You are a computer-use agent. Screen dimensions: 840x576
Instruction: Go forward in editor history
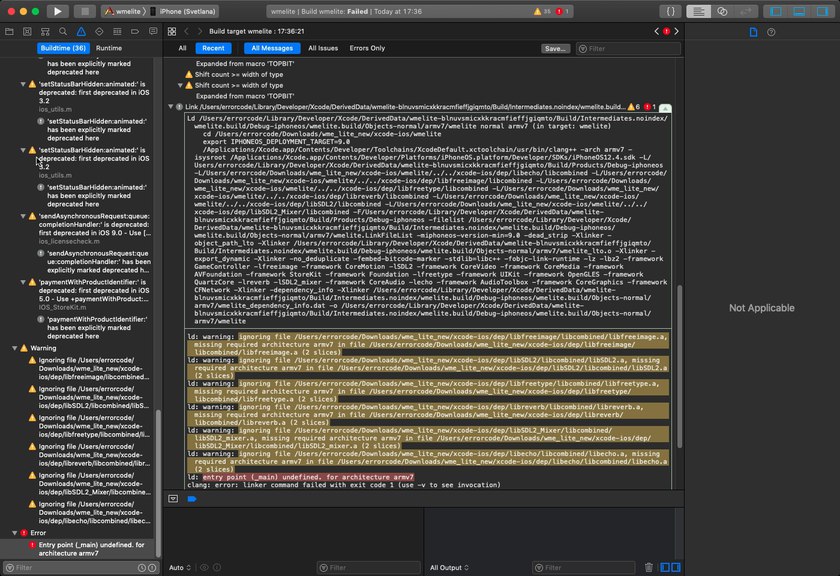(x=200, y=32)
